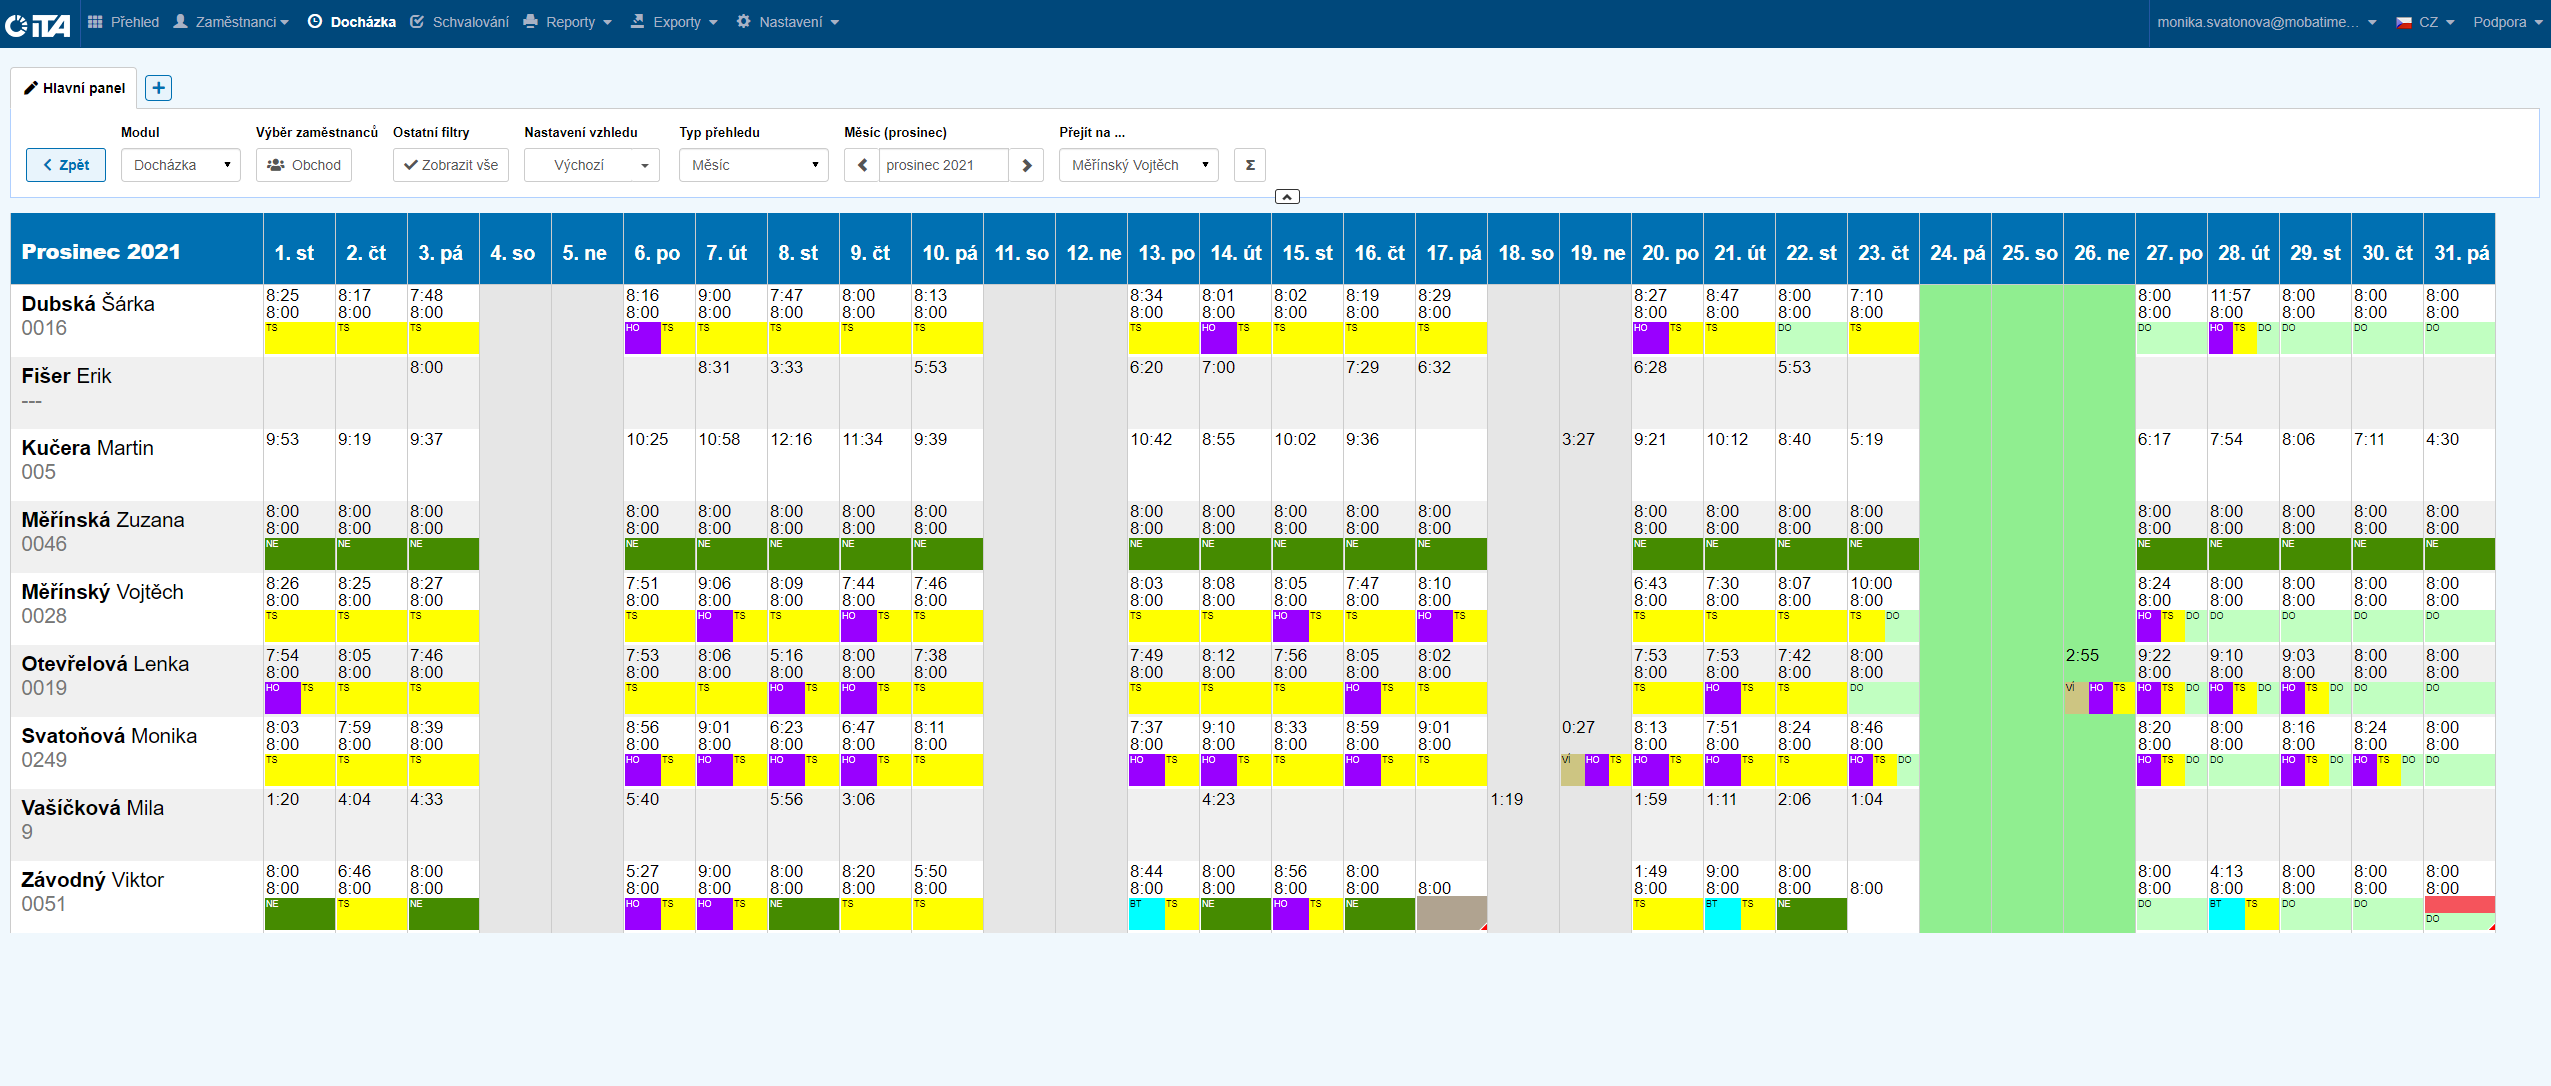Viewport: 2551px width, 1086px height.
Task: Click the sigma summary icon
Action: click(x=1250, y=165)
